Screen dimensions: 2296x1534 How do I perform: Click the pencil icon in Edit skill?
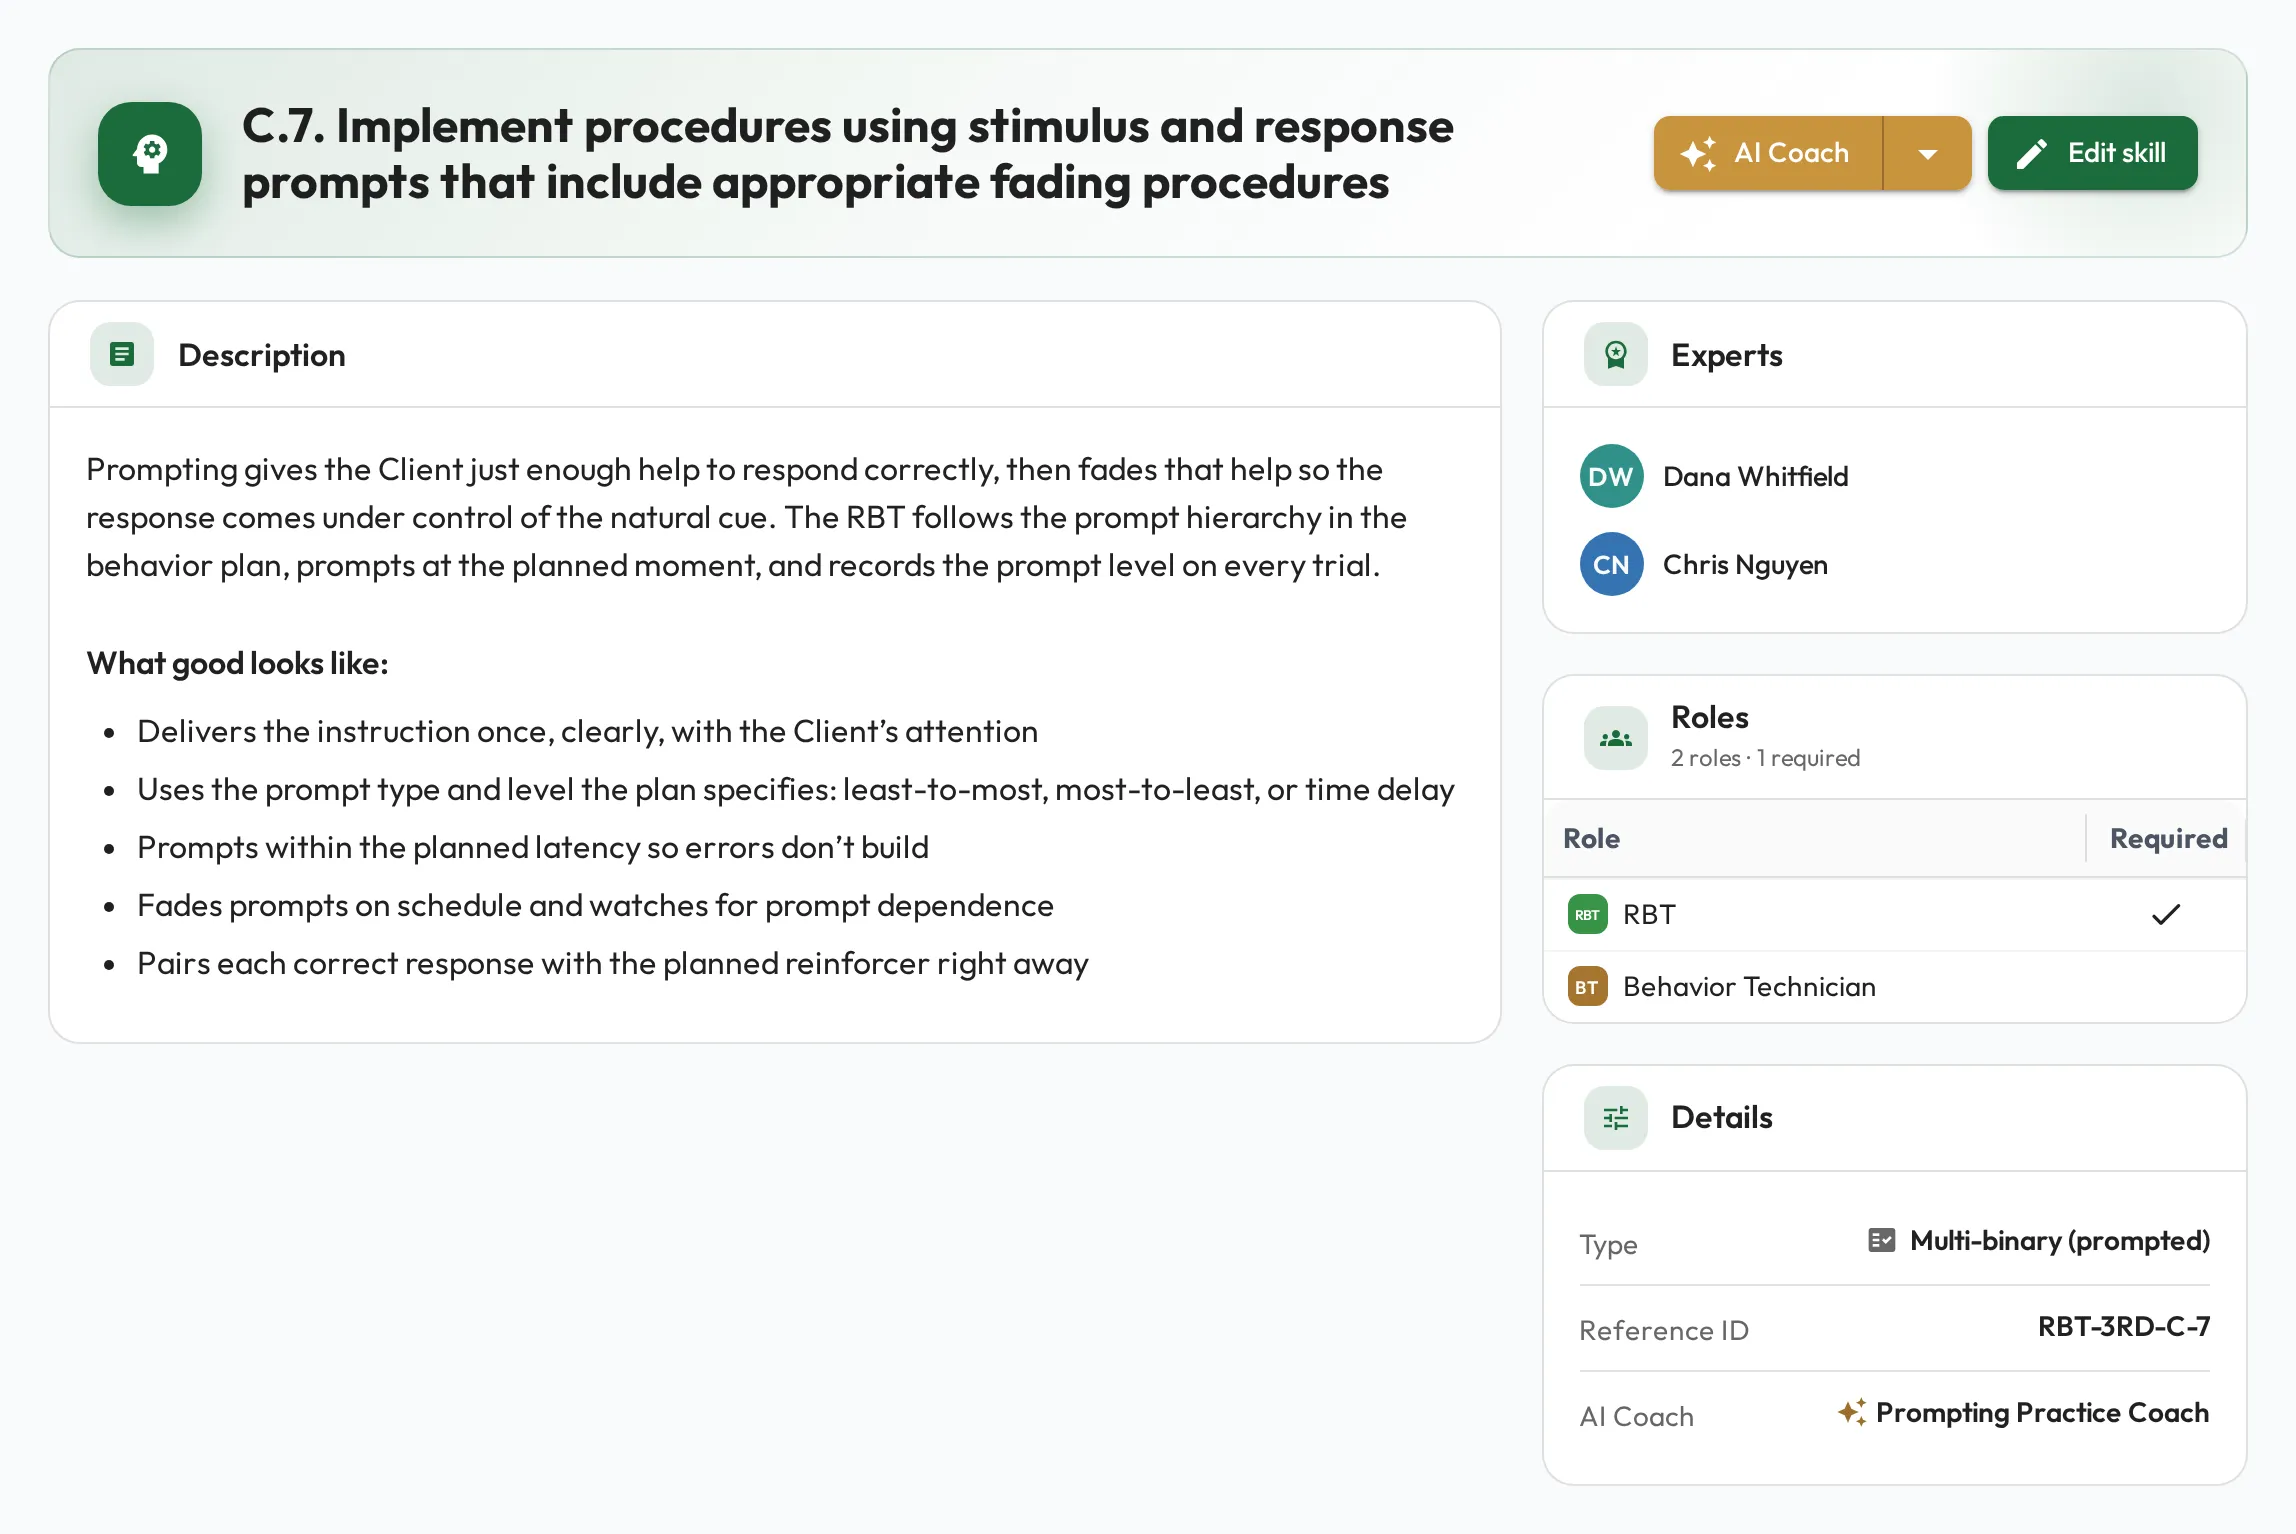[x=2031, y=153]
